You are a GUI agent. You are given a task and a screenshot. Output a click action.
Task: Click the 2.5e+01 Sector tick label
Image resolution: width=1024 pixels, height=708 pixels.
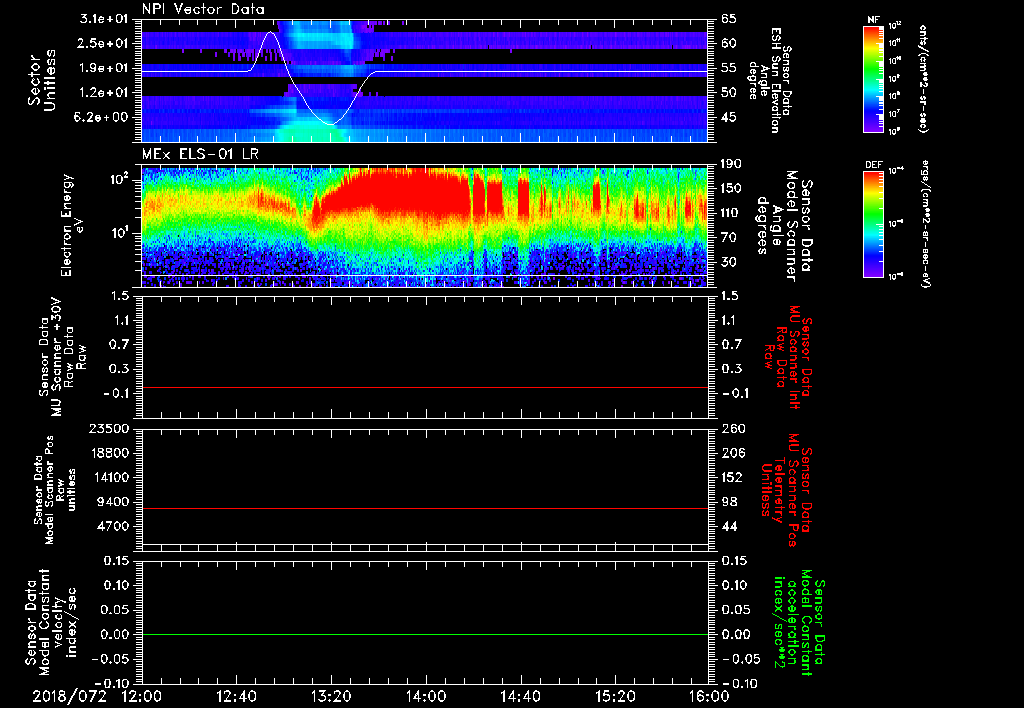104,43
